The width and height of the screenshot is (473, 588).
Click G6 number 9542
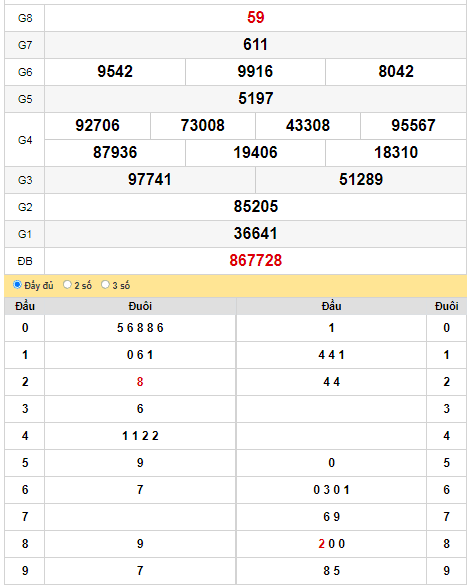pyautogui.click(x=115, y=72)
